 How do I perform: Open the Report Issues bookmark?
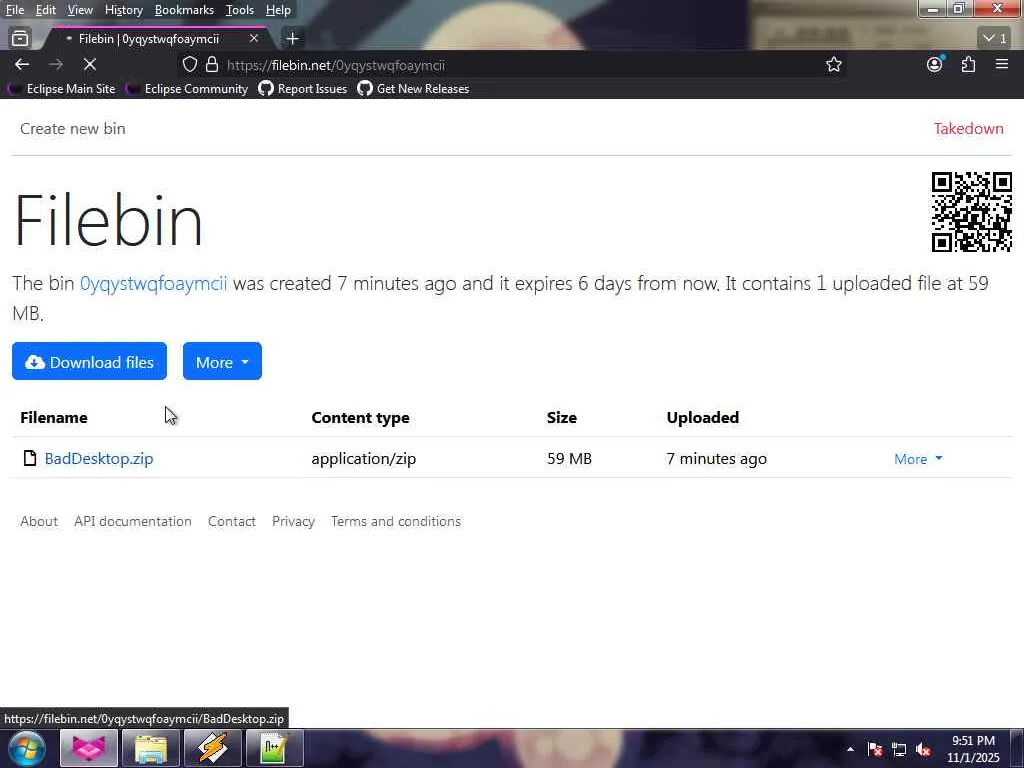pyautogui.click(x=303, y=89)
